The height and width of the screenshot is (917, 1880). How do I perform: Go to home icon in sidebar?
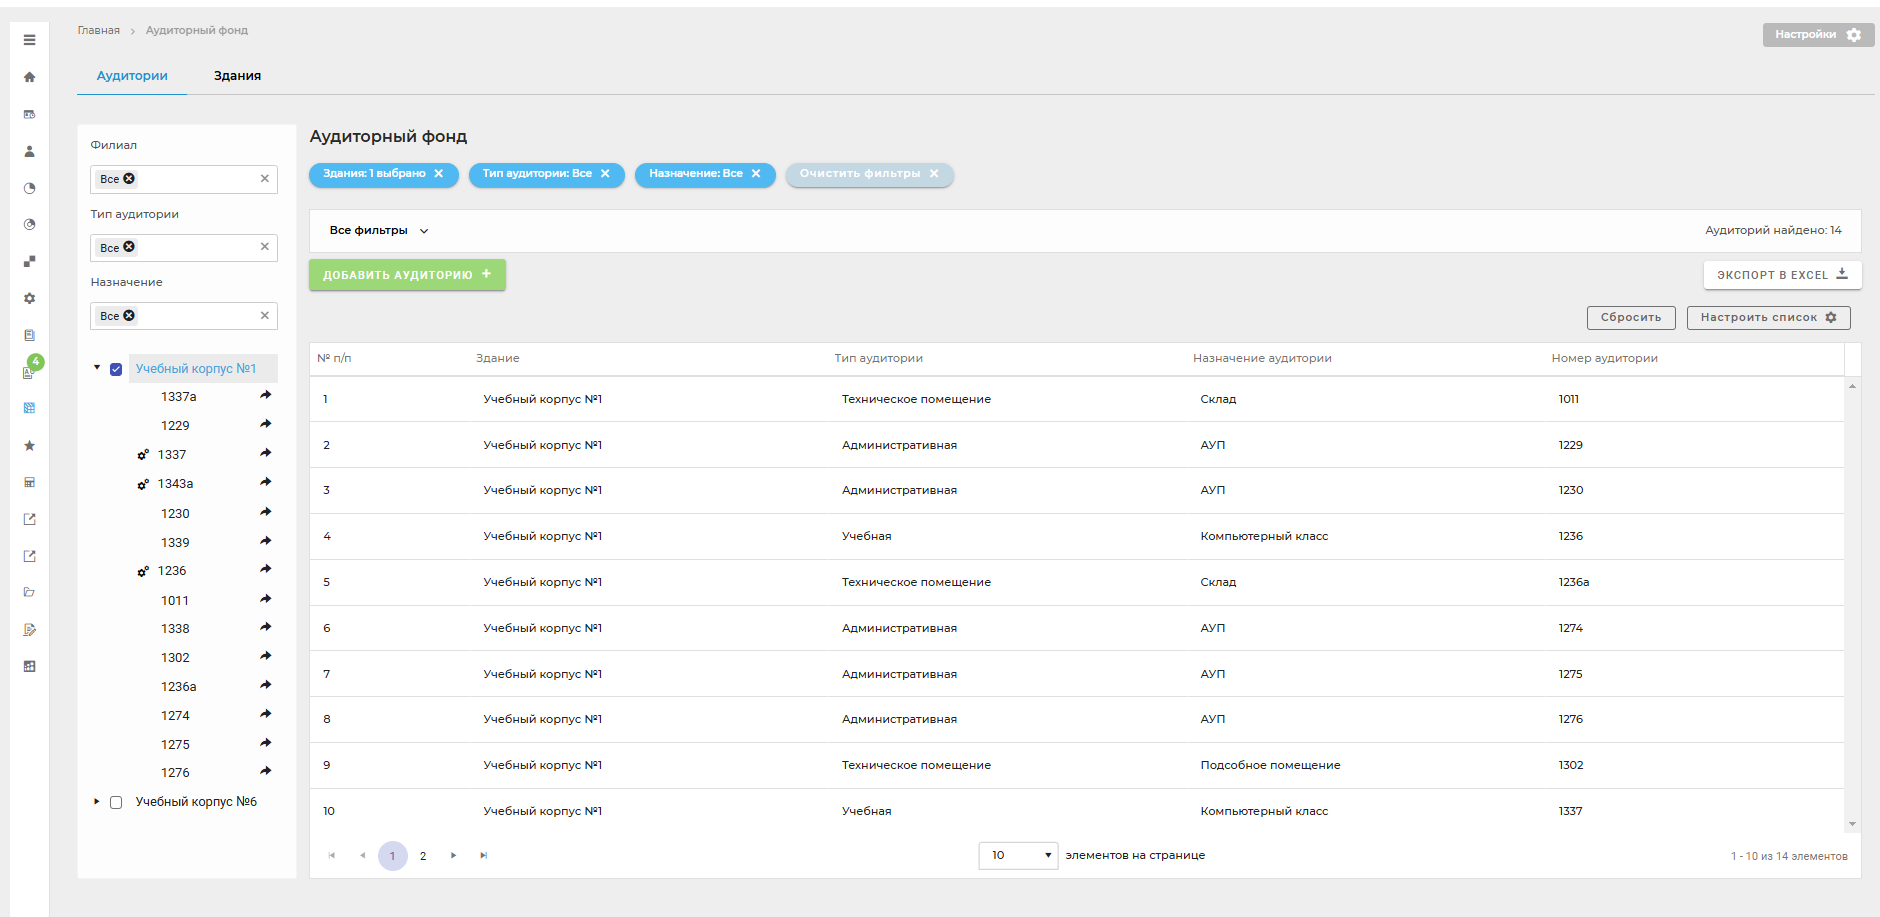pos(29,77)
